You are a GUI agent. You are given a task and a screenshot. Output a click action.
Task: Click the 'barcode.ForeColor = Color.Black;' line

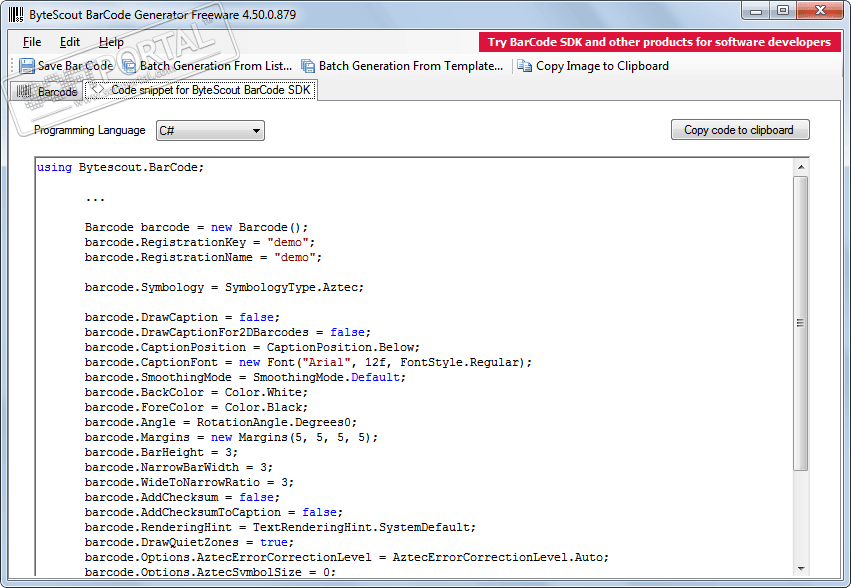196,407
